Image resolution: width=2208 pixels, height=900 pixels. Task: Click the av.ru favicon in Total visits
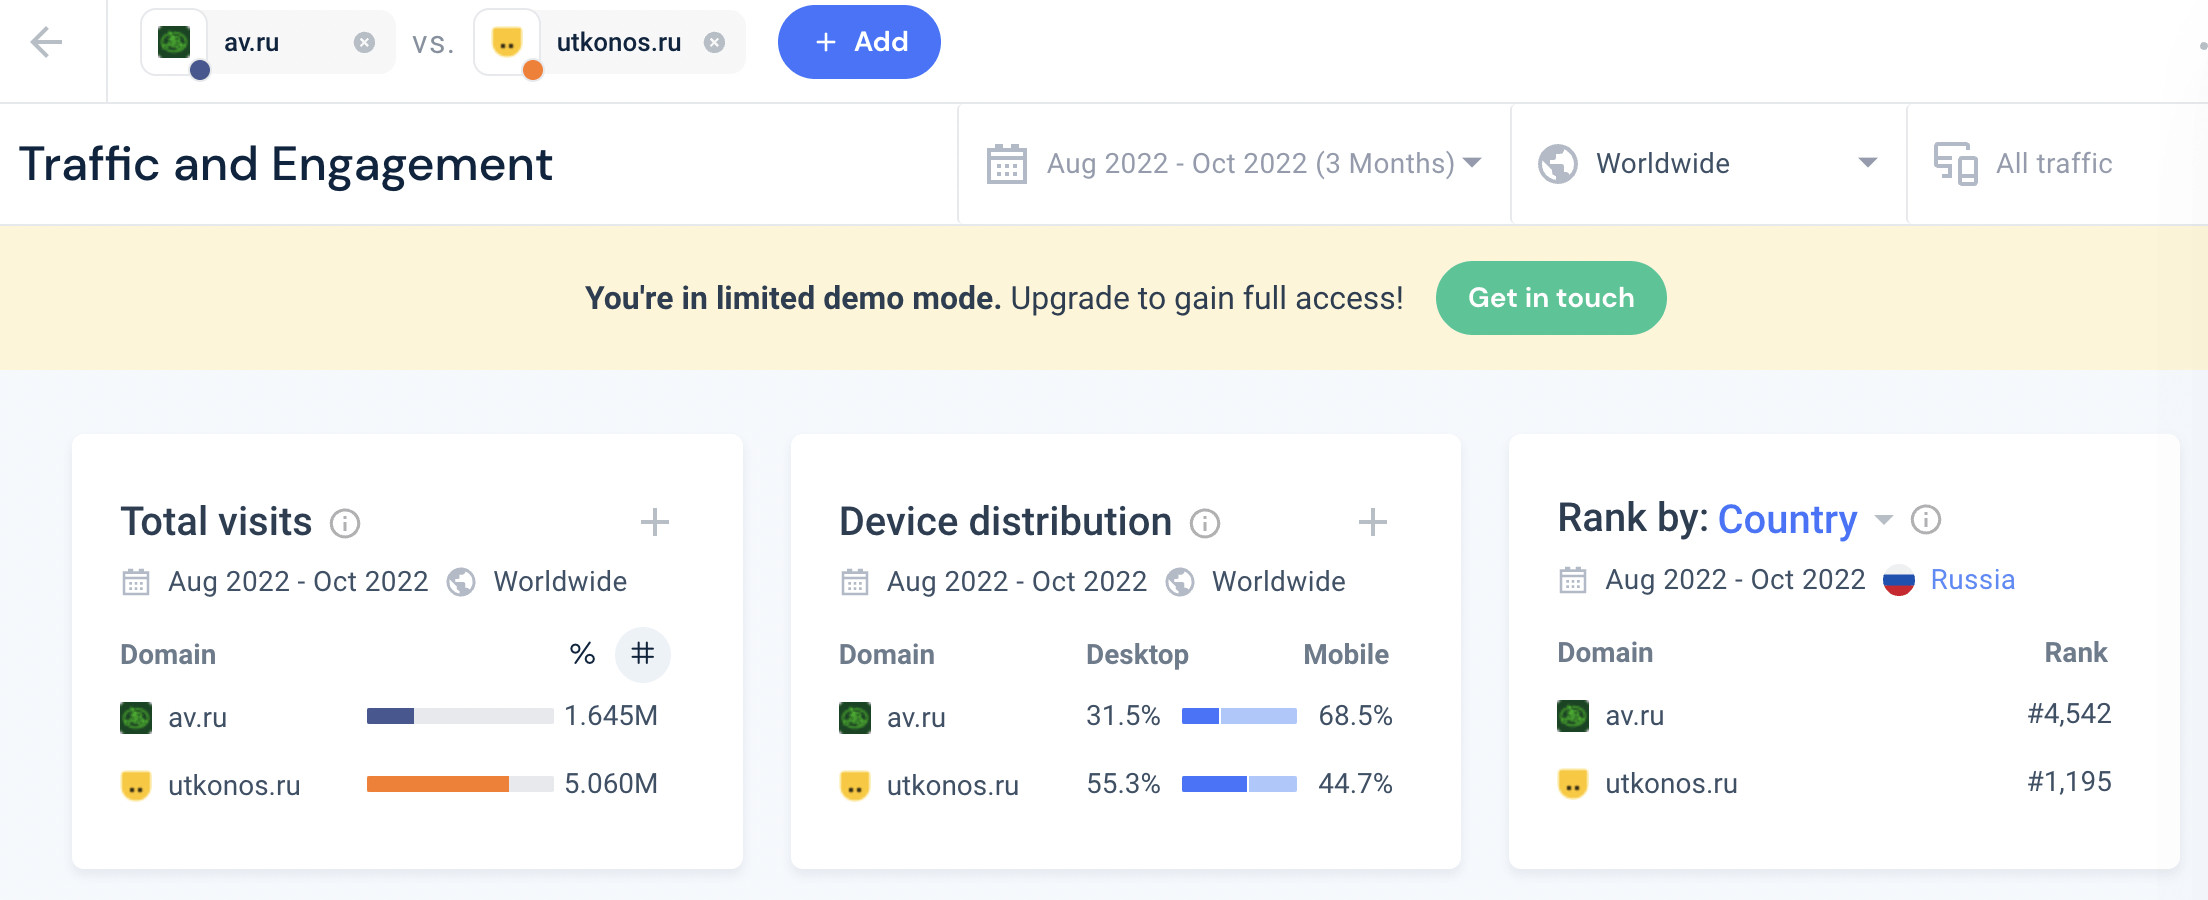[136, 718]
